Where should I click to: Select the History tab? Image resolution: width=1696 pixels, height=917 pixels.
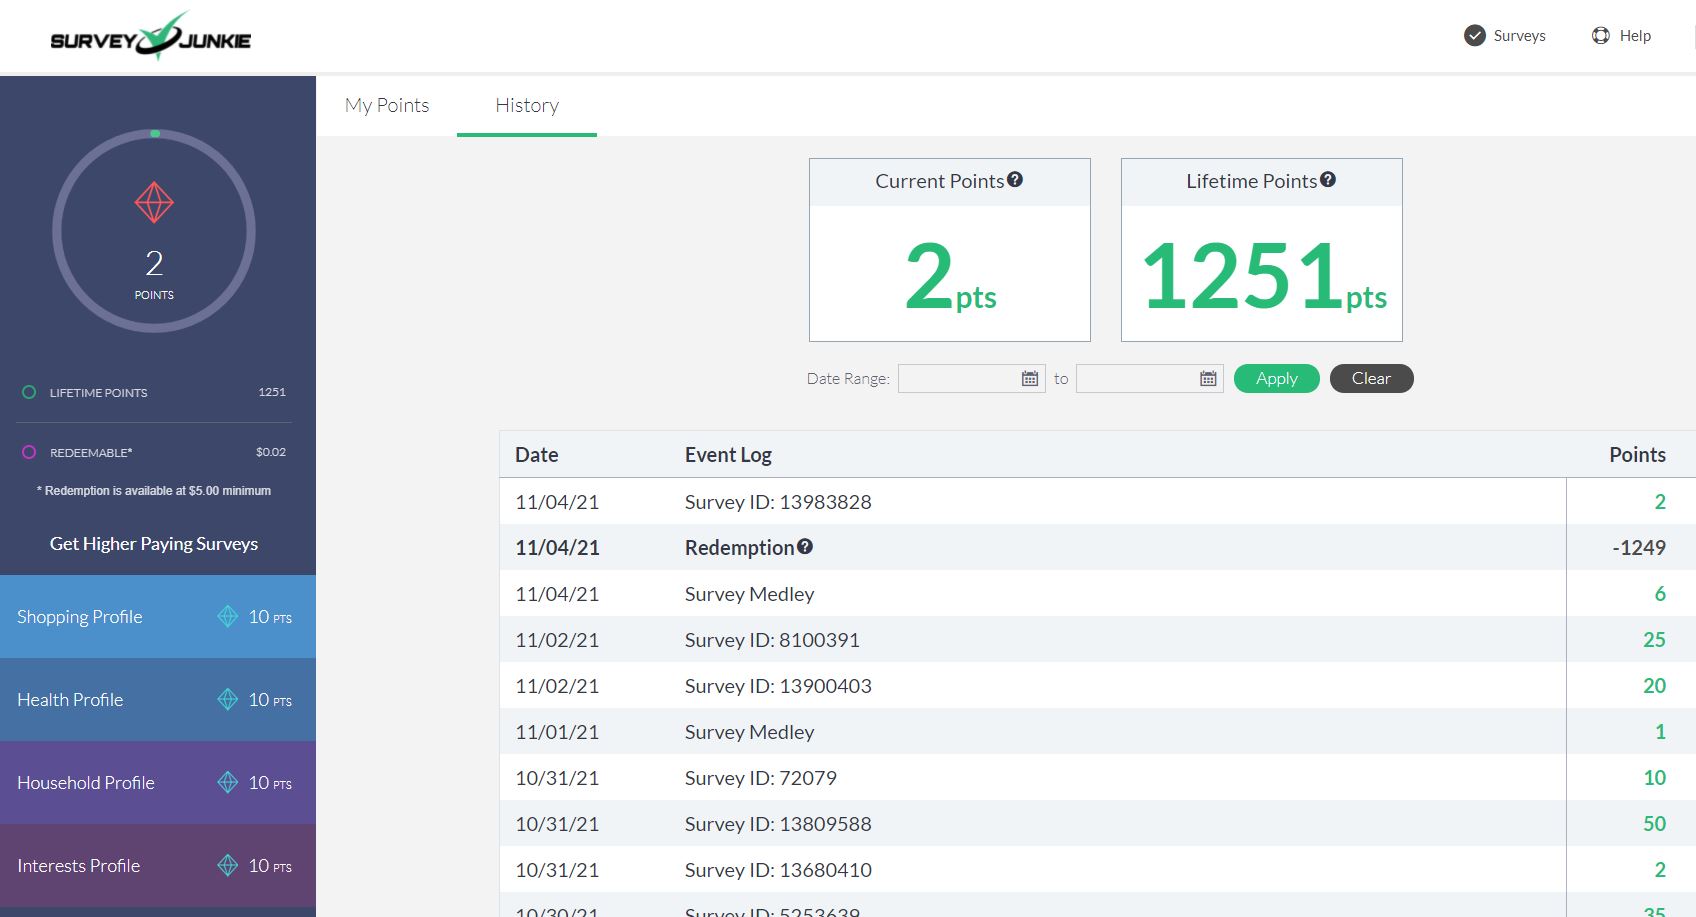(527, 106)
